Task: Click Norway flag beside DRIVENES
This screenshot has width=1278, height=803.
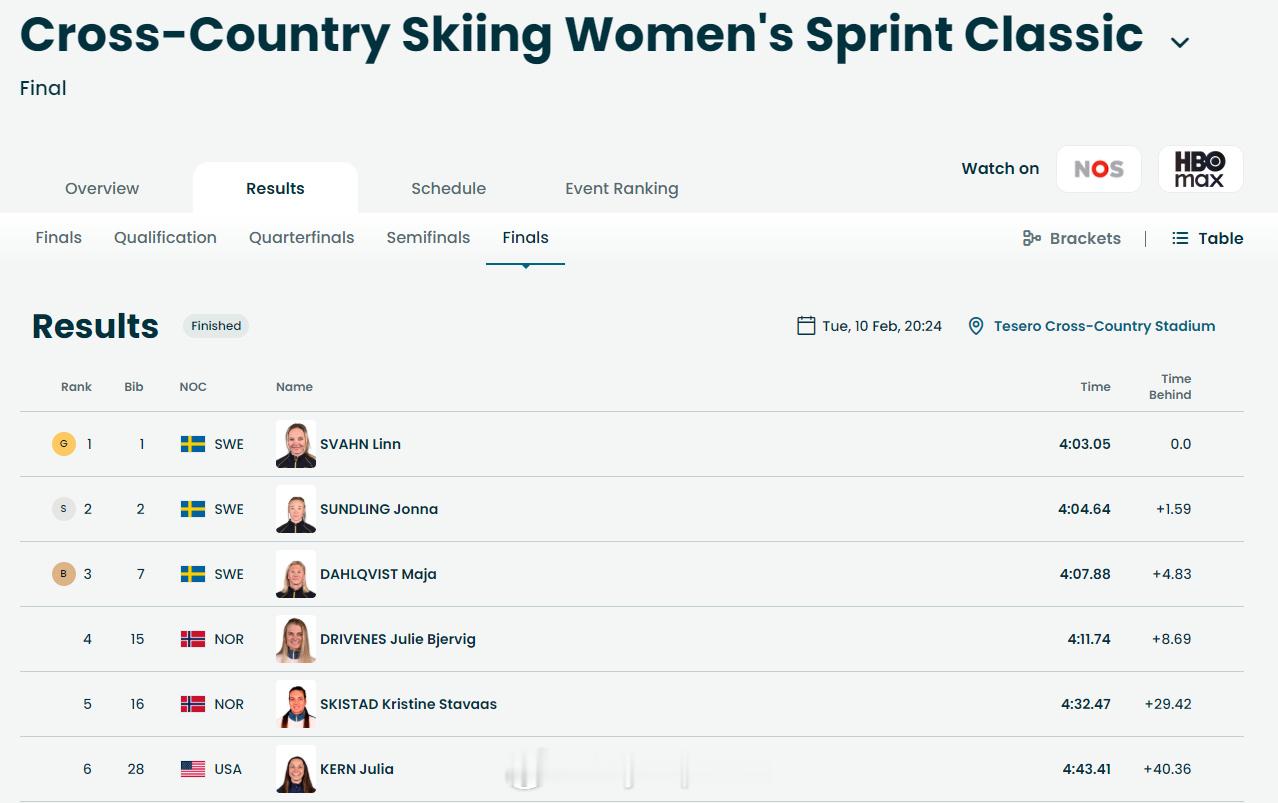Action: tap(193, 639)
